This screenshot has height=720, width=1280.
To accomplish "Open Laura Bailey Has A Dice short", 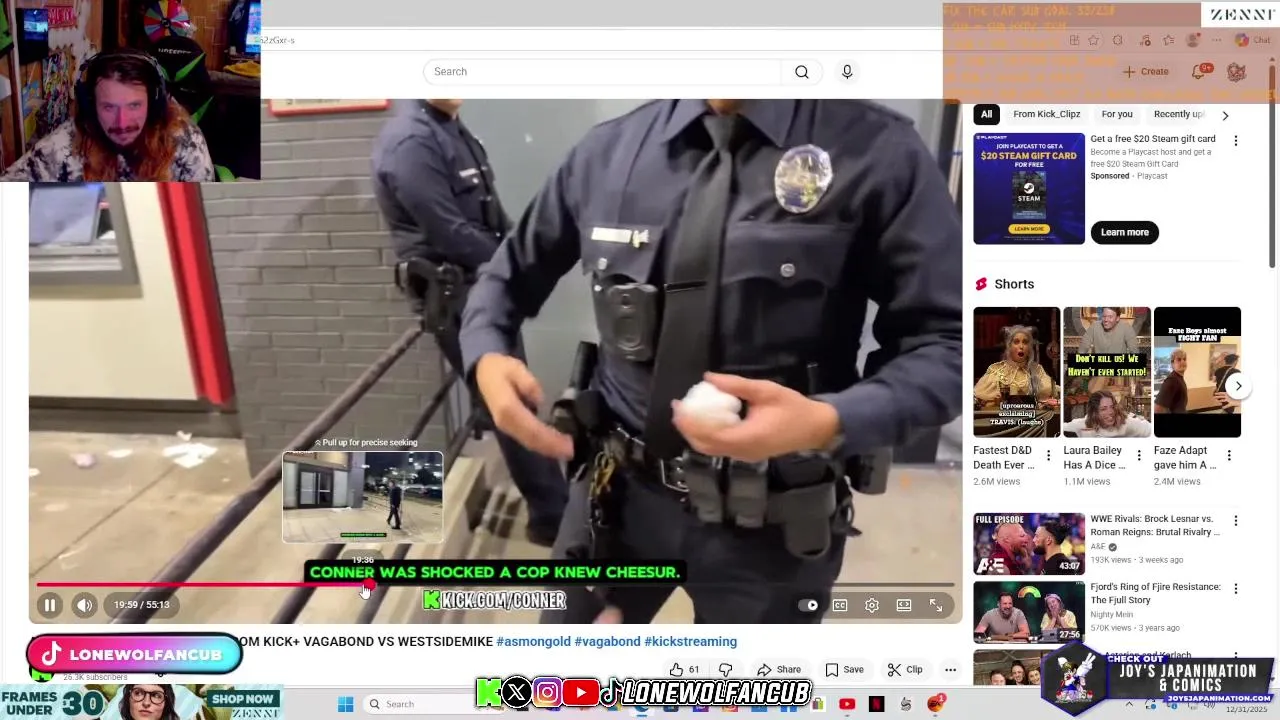I will tap(1107, 372).
